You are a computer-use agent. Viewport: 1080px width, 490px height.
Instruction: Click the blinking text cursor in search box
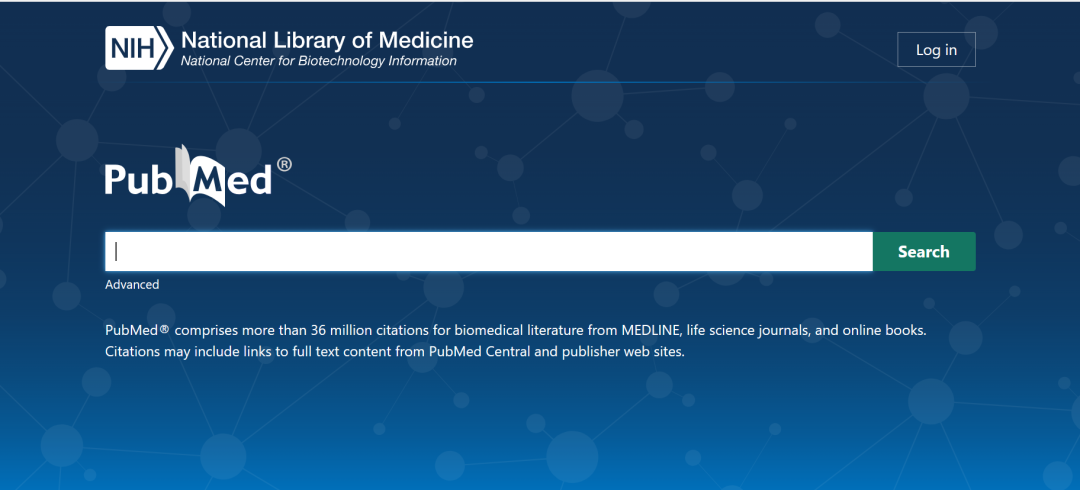pos(116,252)
